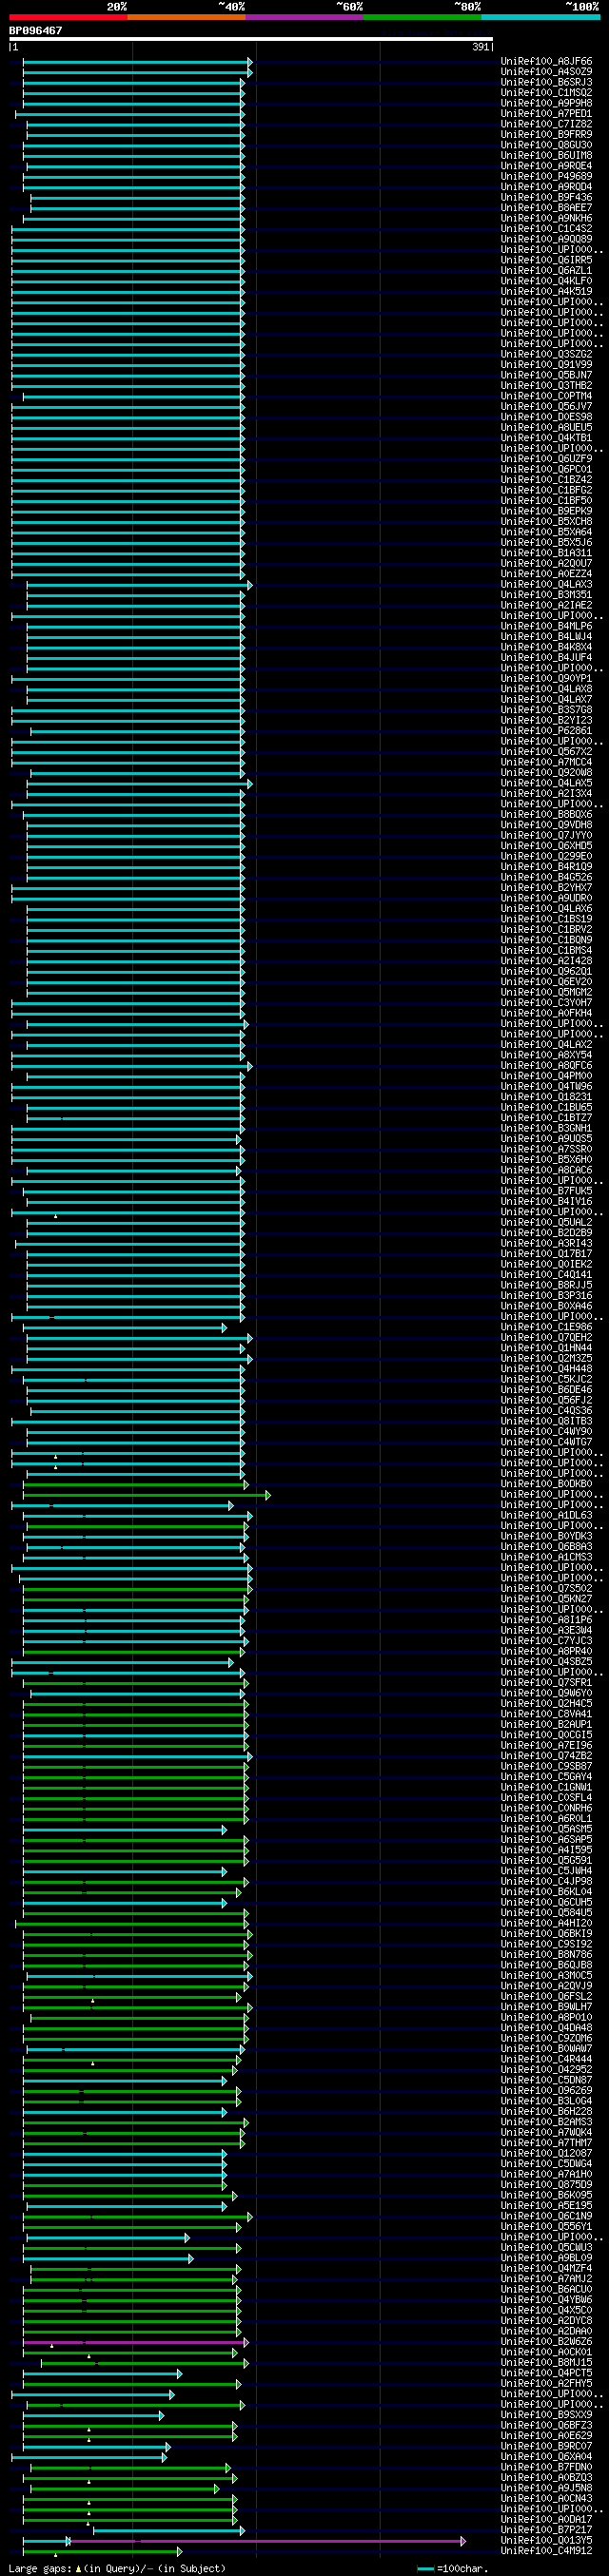The image size is (609, 2576).
Task: Select the BP096467 query label
Action: (36, 31)
